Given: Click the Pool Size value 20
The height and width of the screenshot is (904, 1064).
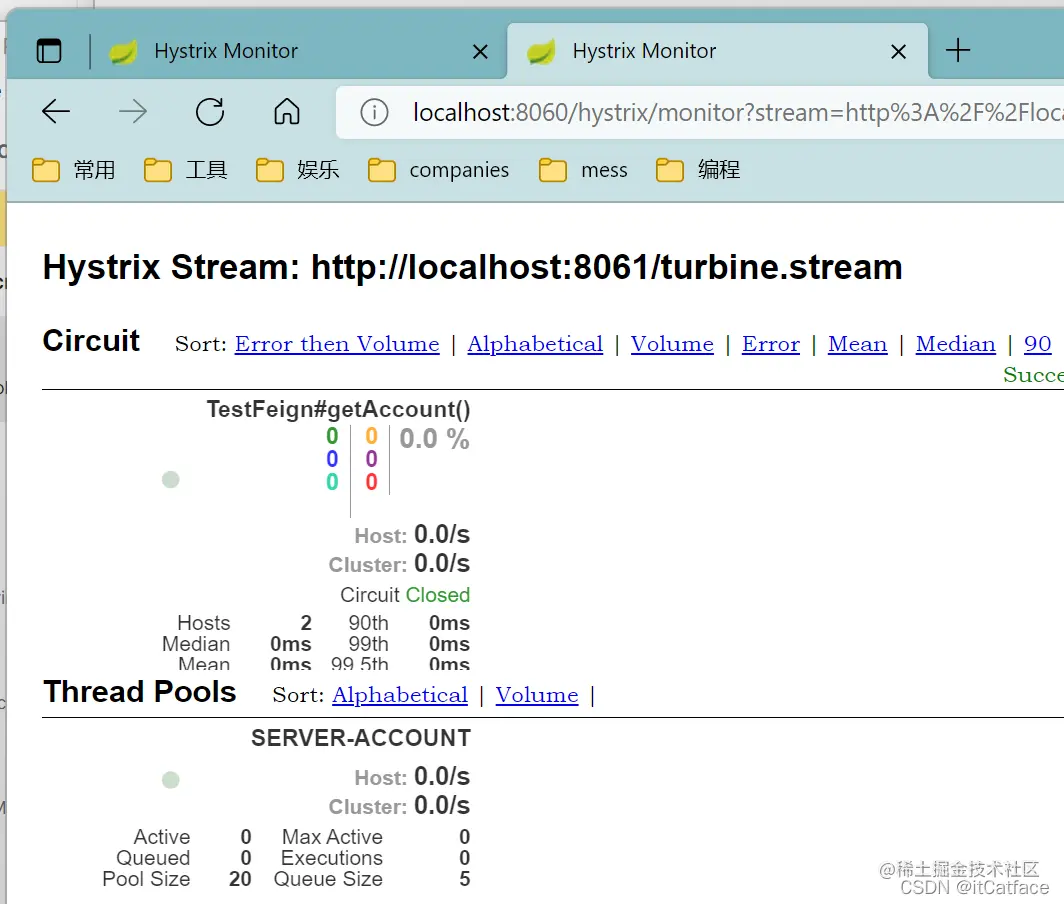Looking at the screenshot, I should 240,879.
